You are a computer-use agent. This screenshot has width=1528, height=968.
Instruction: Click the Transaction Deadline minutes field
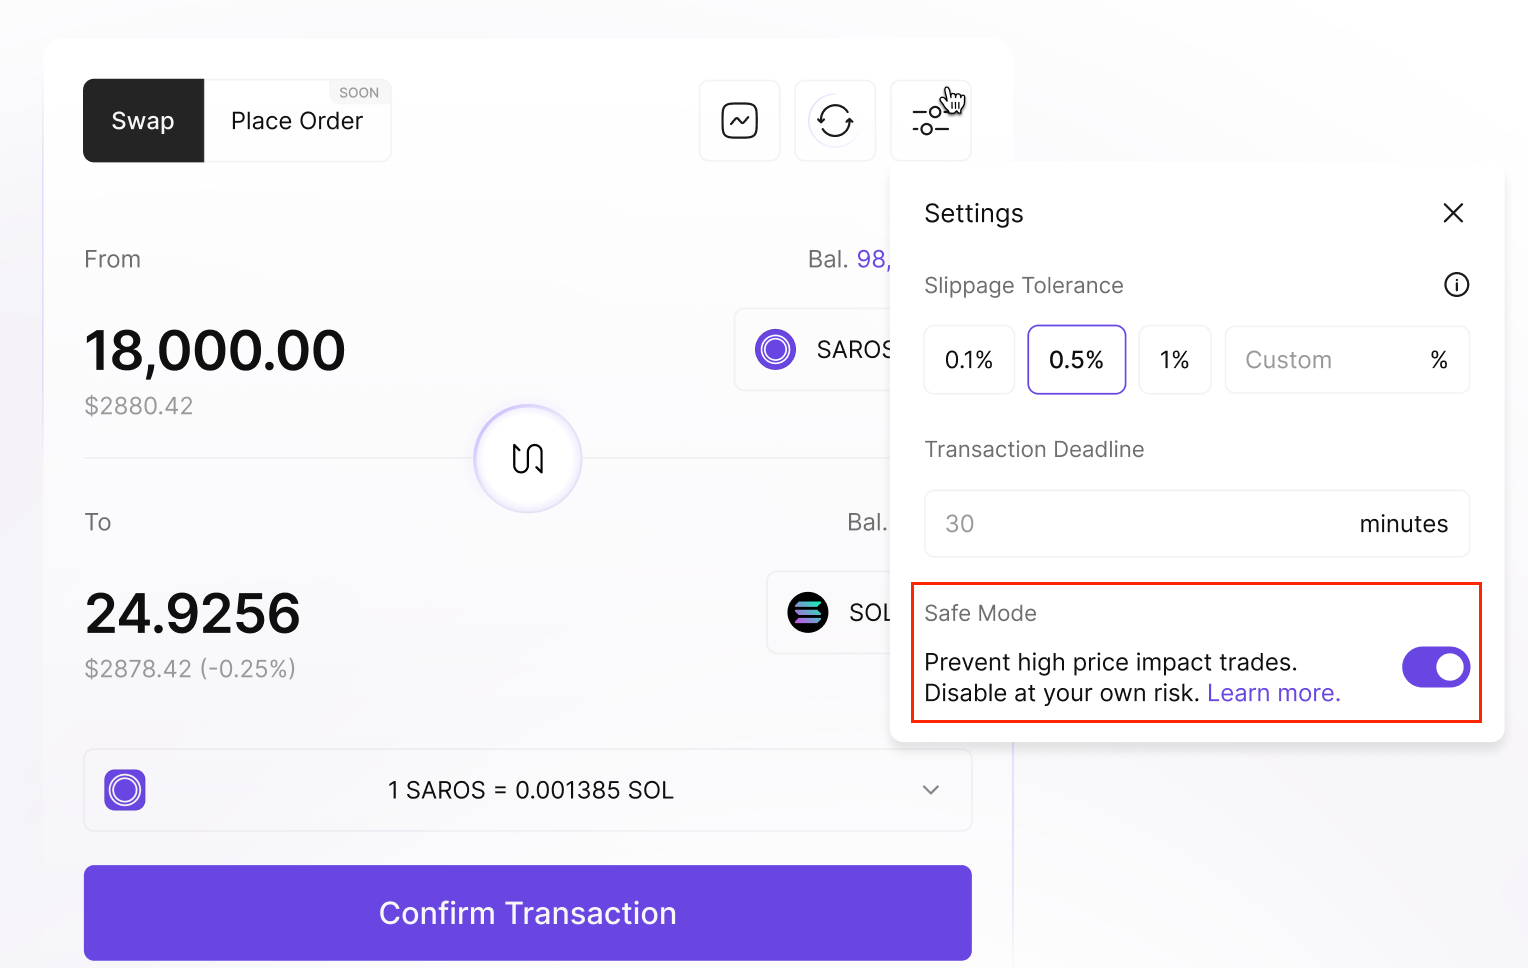click(1140, 524)
